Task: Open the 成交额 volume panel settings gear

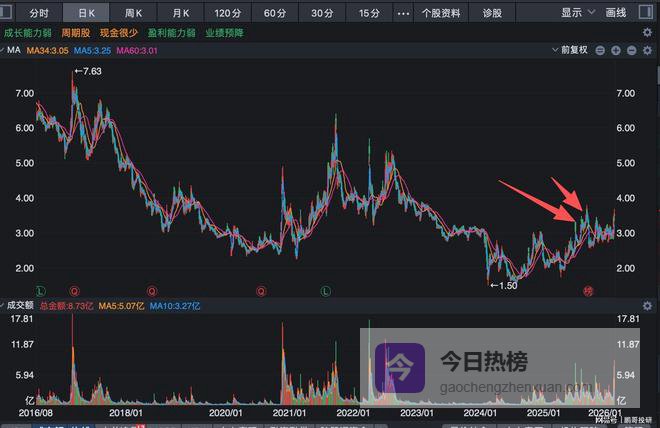Action: (646, 304)
